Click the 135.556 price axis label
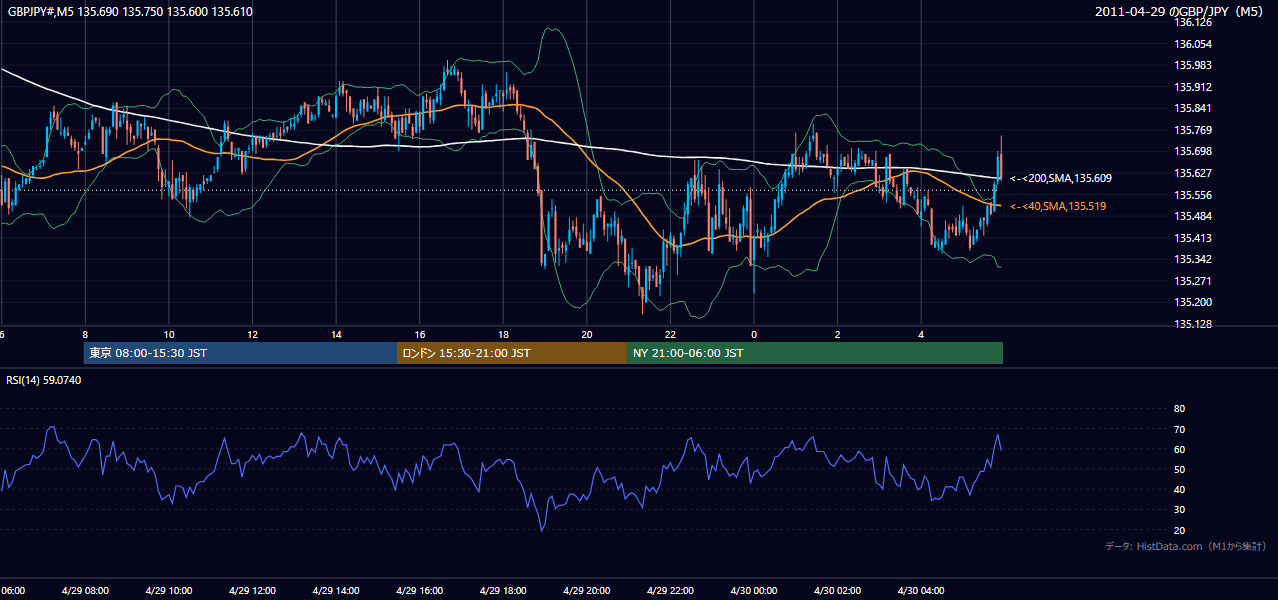 click(1193, 195)
